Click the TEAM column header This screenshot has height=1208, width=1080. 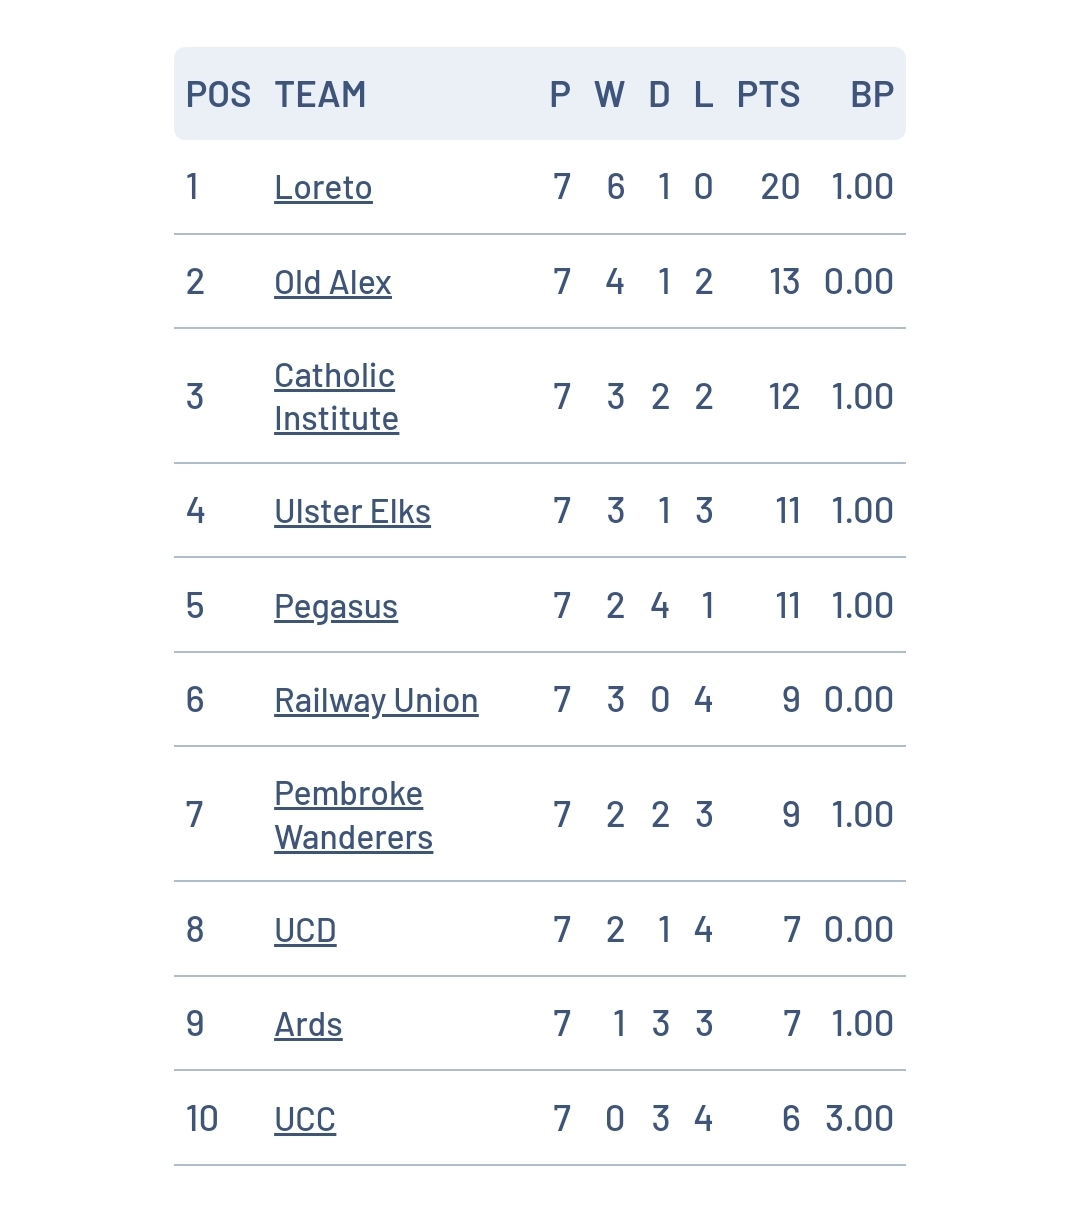(x=320, y=95)
